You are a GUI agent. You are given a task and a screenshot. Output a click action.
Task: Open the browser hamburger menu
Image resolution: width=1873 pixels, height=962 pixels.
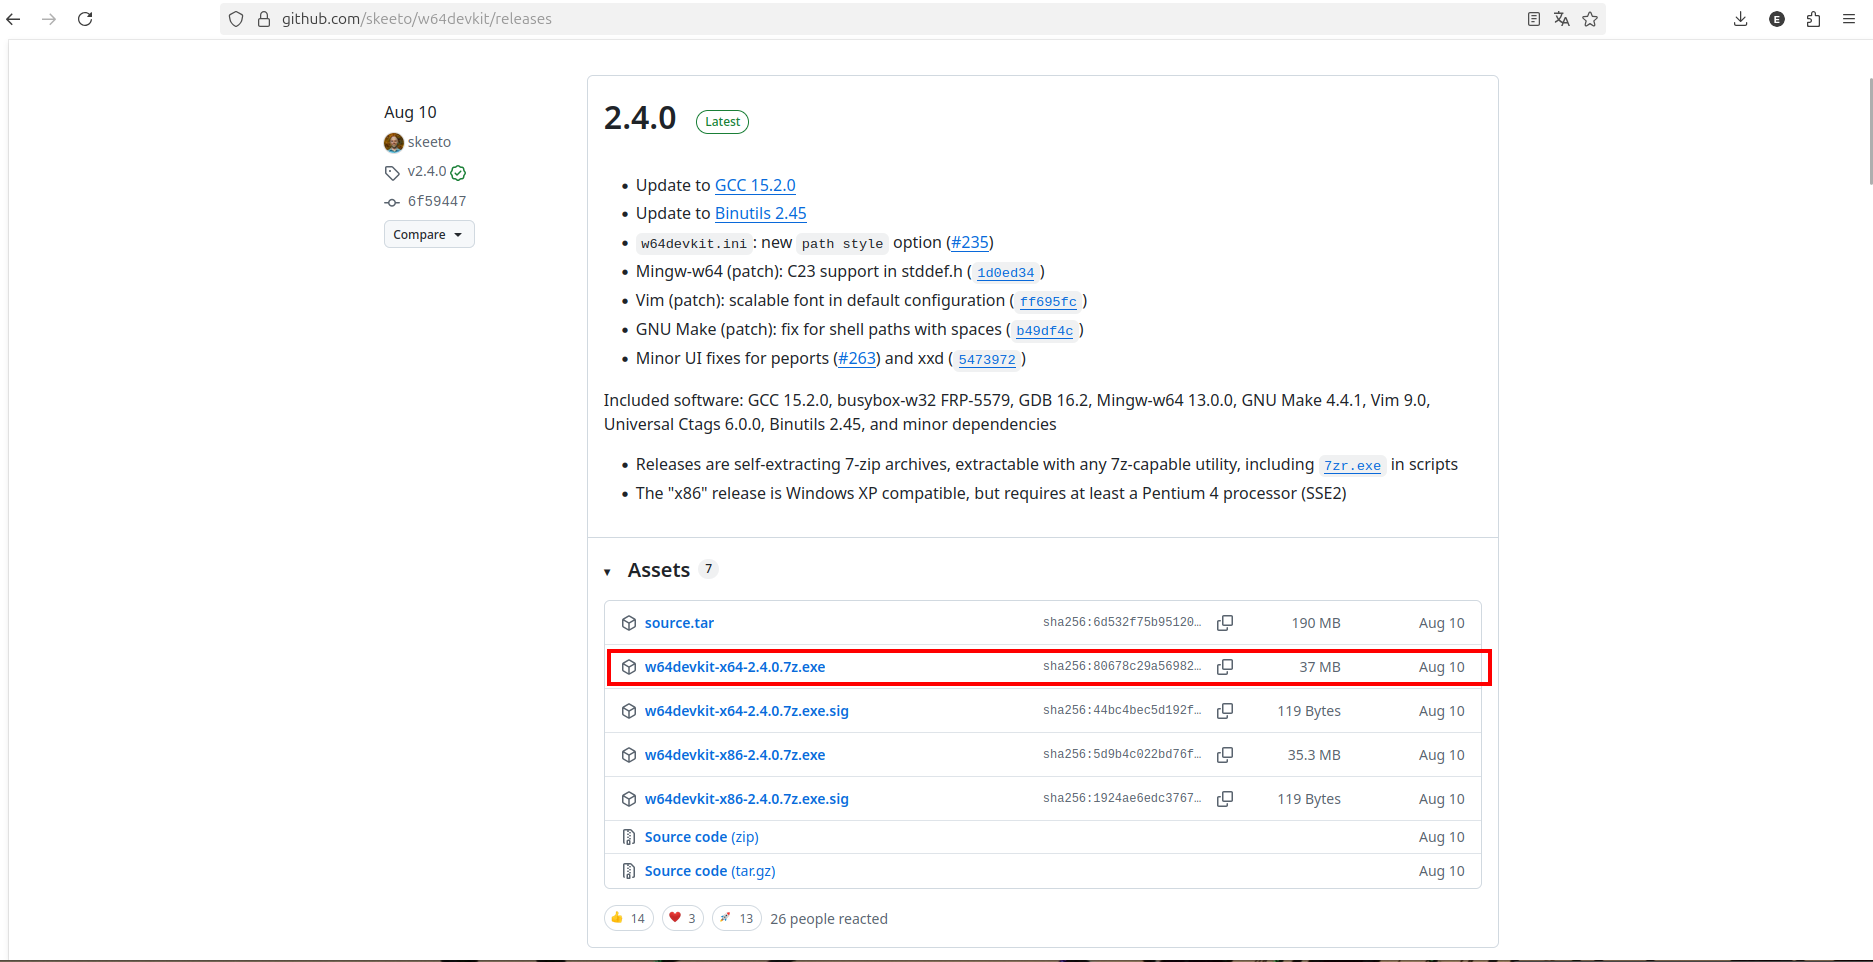tap(1849, 18)
